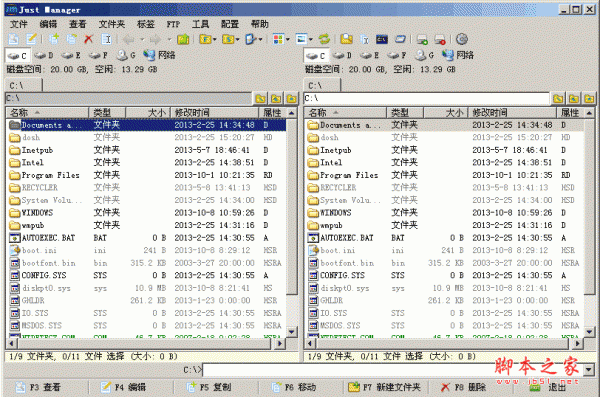Sort right panel by 大小 column header
This screenshot has height=397, width=600.
(x=445, y=113)
